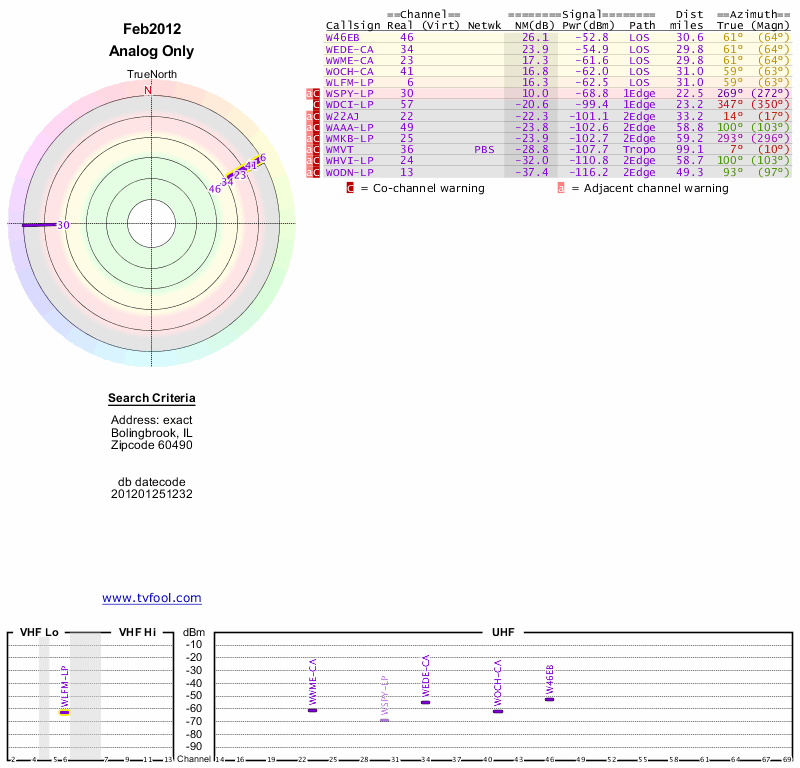
Task: Click the WSPY-LP faded marker in UHF chart
Action: point(384,720)
